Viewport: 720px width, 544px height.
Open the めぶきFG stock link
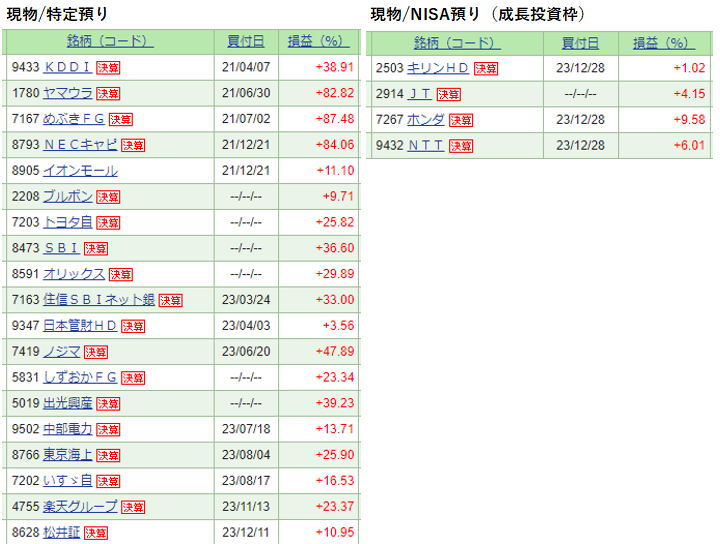point(74,118)
